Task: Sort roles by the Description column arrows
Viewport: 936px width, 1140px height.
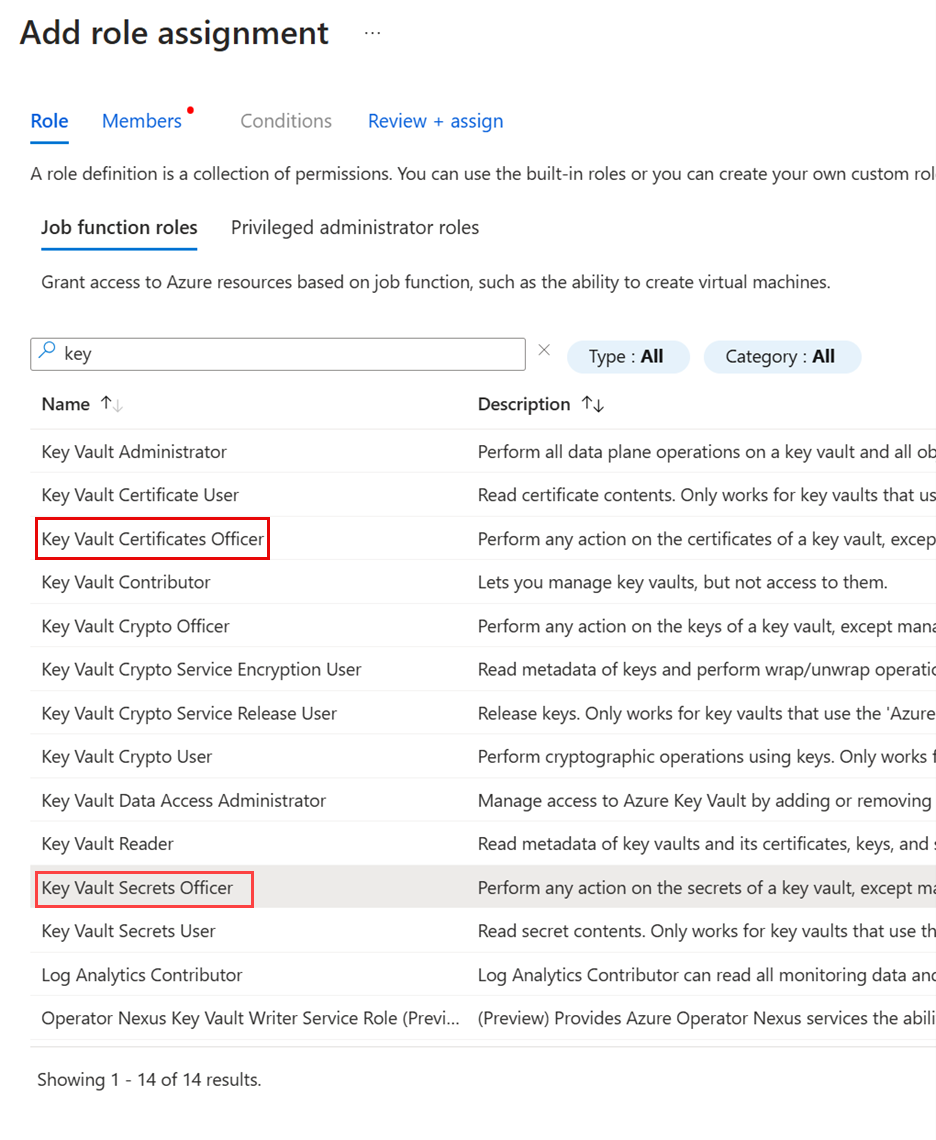Action: click(593, 404)
